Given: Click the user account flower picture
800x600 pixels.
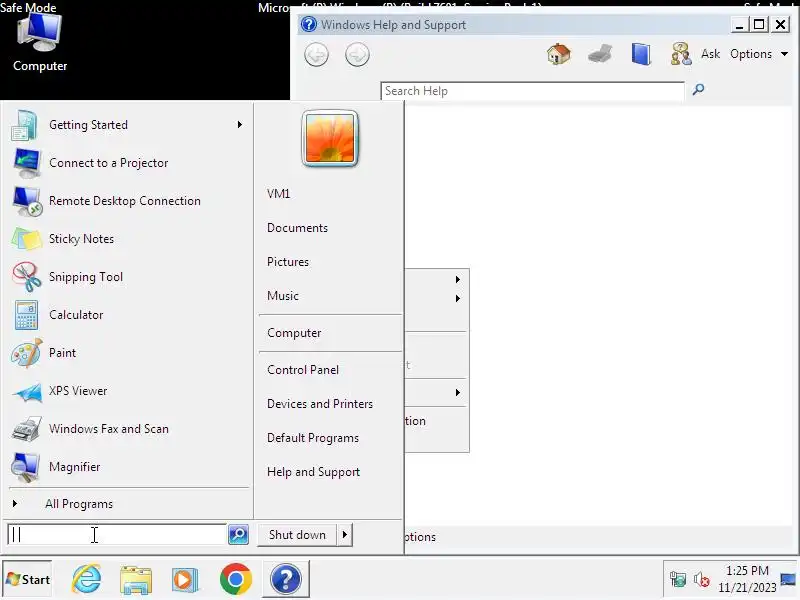Looking at the screenshot, I should coord(330,138).
